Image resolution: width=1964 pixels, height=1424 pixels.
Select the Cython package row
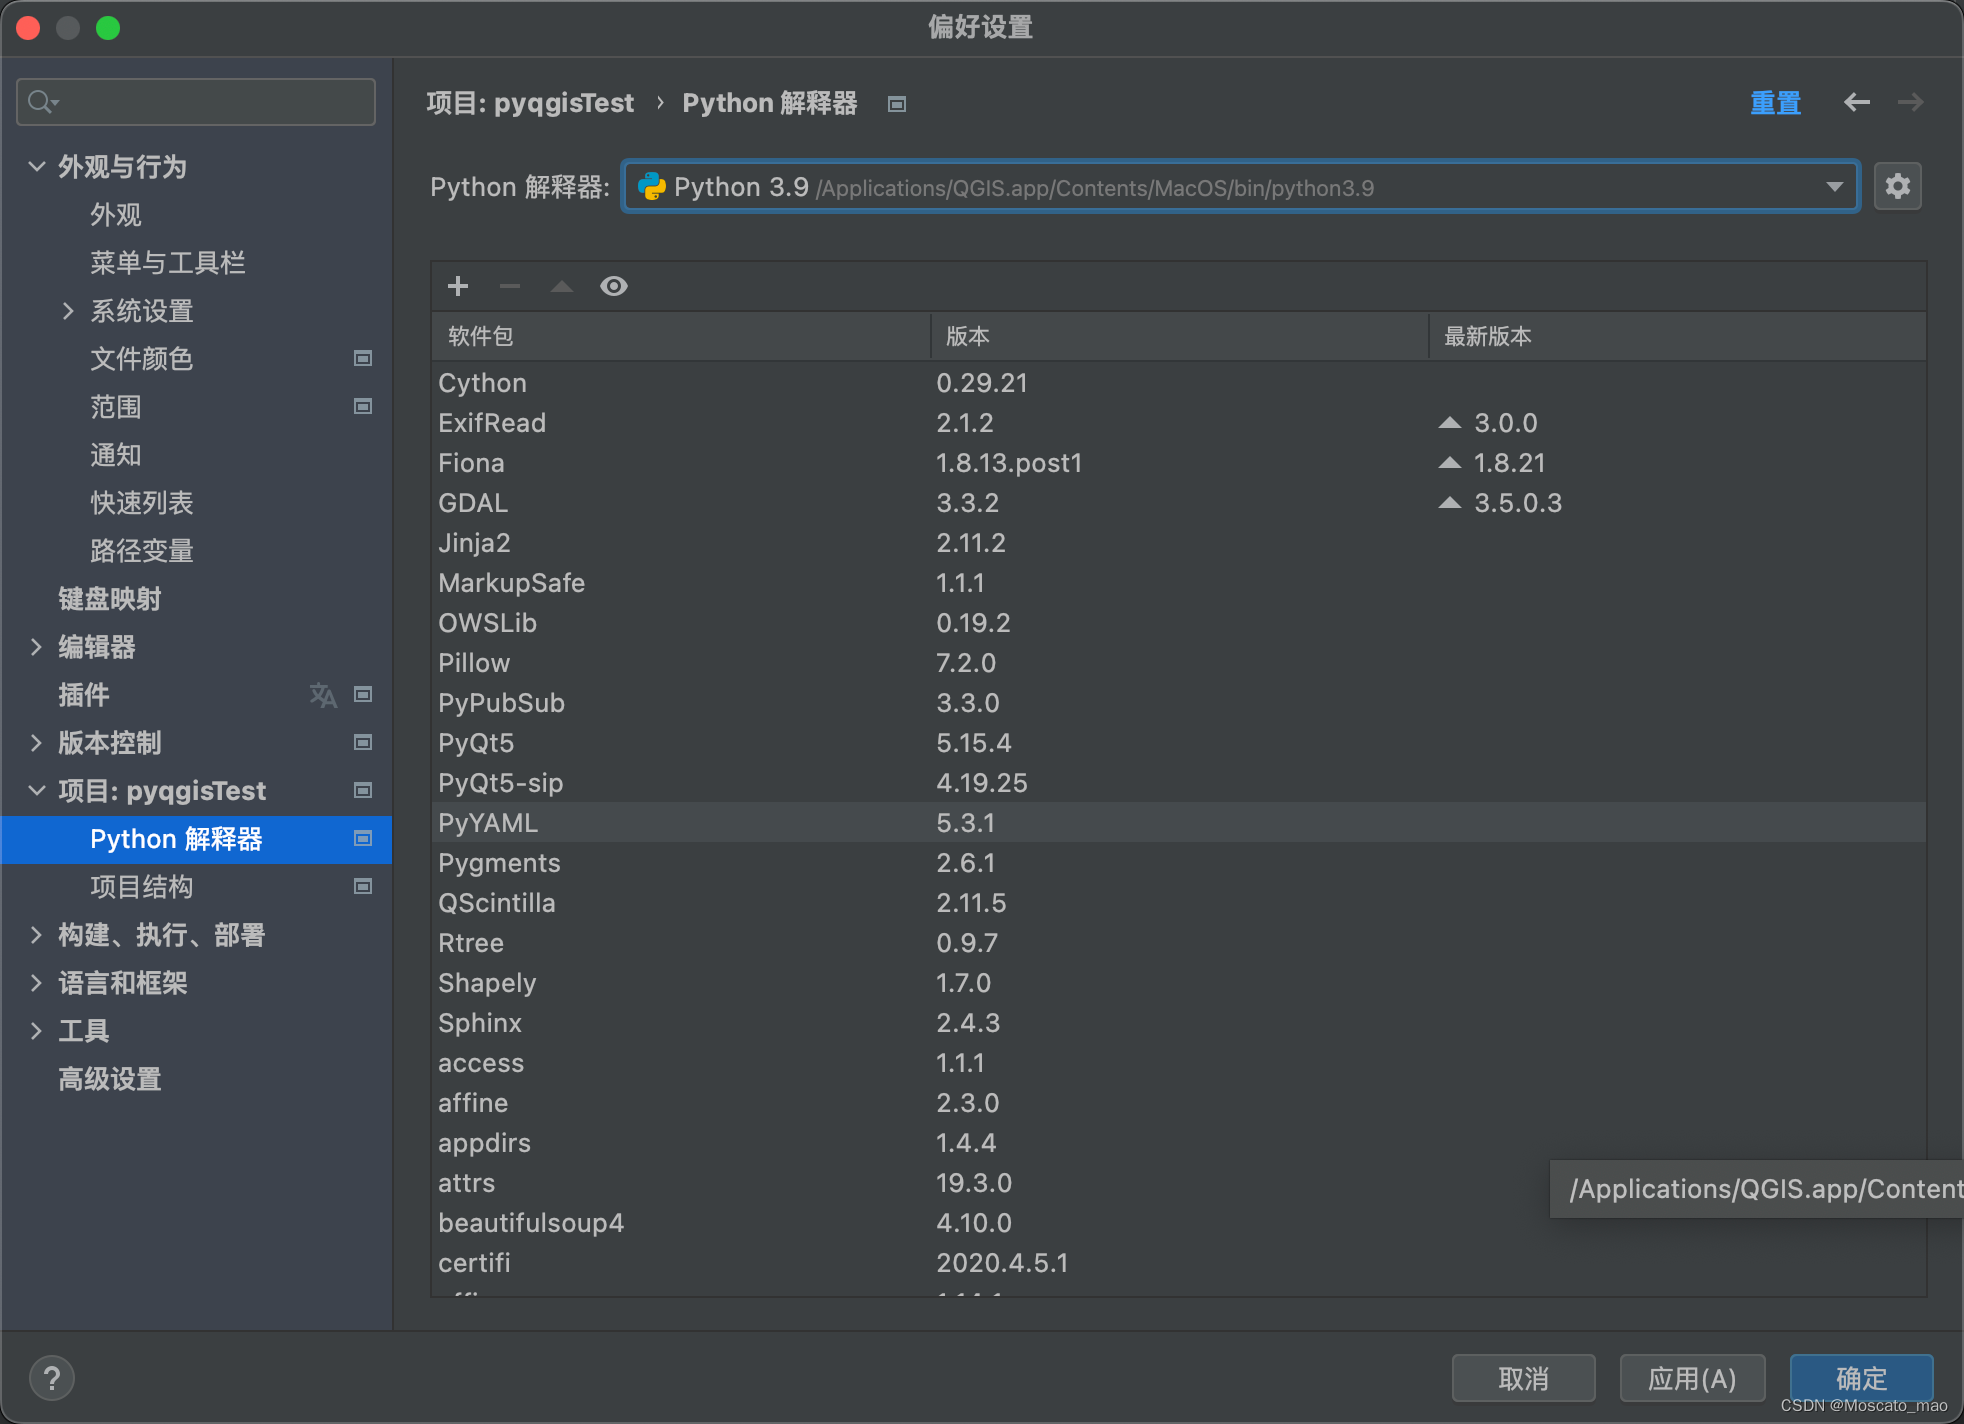coord(1178,383)
